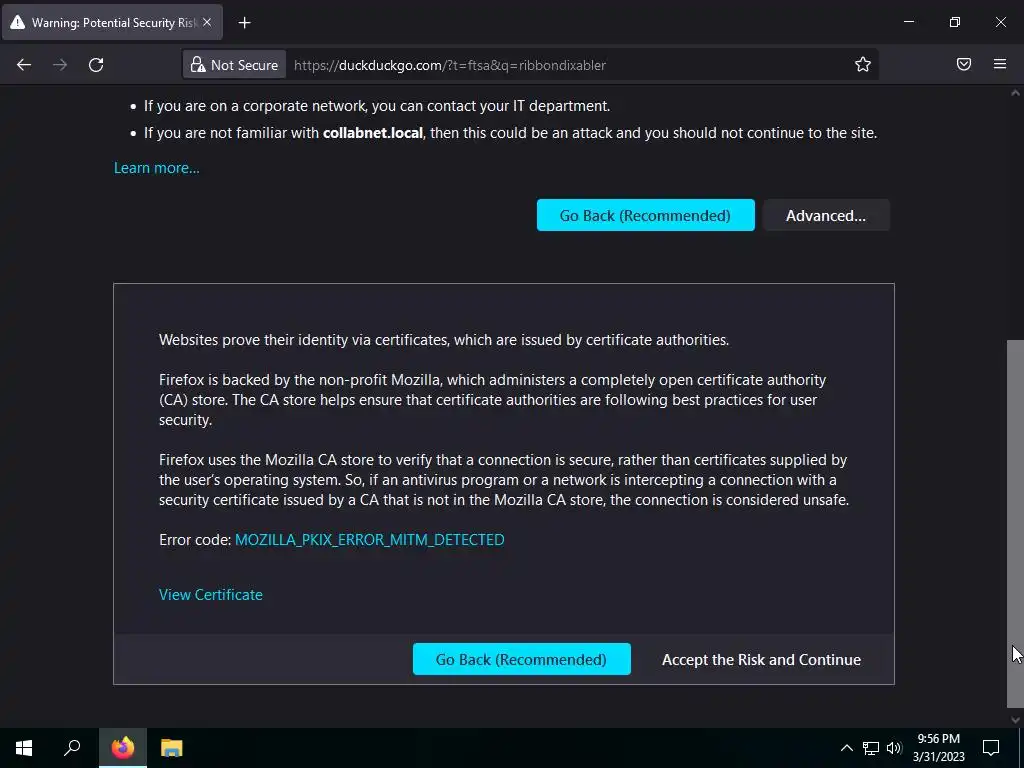The width and height of the screenshot is (1024, 768).
Task: Open Windows taskbar search
Action: point(72,748)
